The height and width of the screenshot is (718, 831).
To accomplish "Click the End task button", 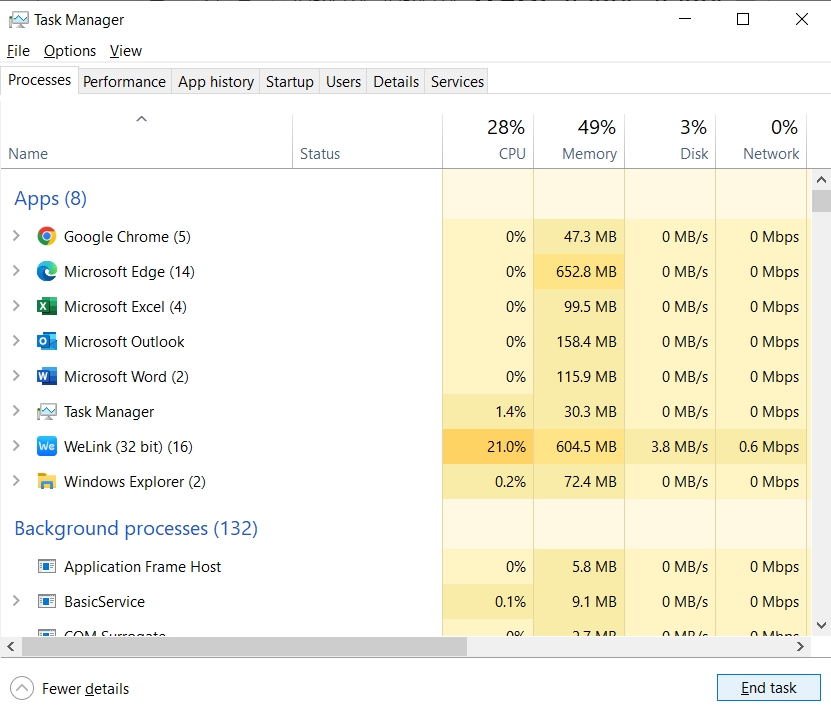I will [768, 688].
